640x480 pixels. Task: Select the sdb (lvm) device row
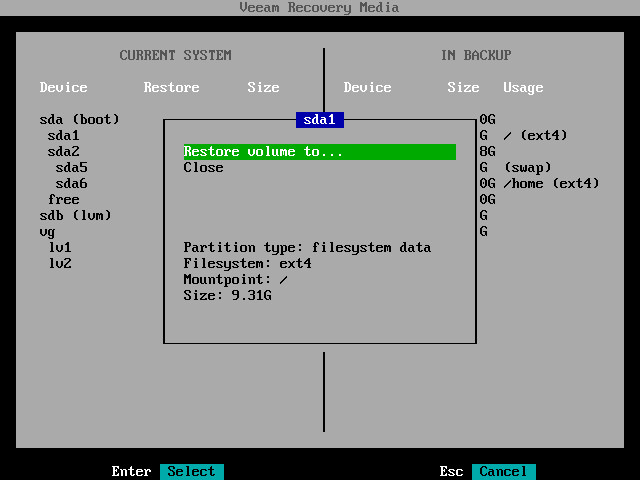(x=76, y=216)
